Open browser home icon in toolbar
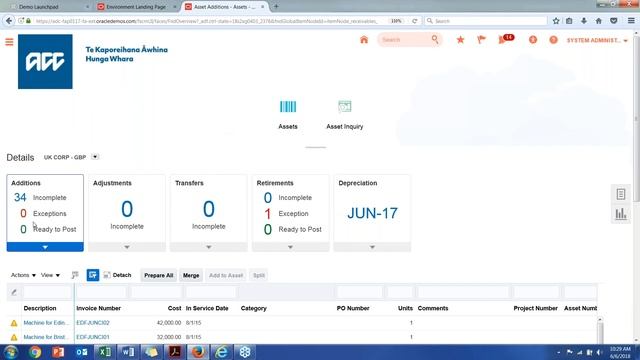The height and width of the screenshot is (360, 640). 598,21
